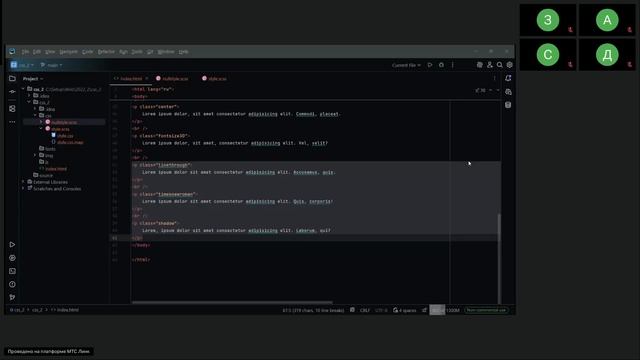
Task: Open the More tool windows ellipsis
Action: pos(12,122)
